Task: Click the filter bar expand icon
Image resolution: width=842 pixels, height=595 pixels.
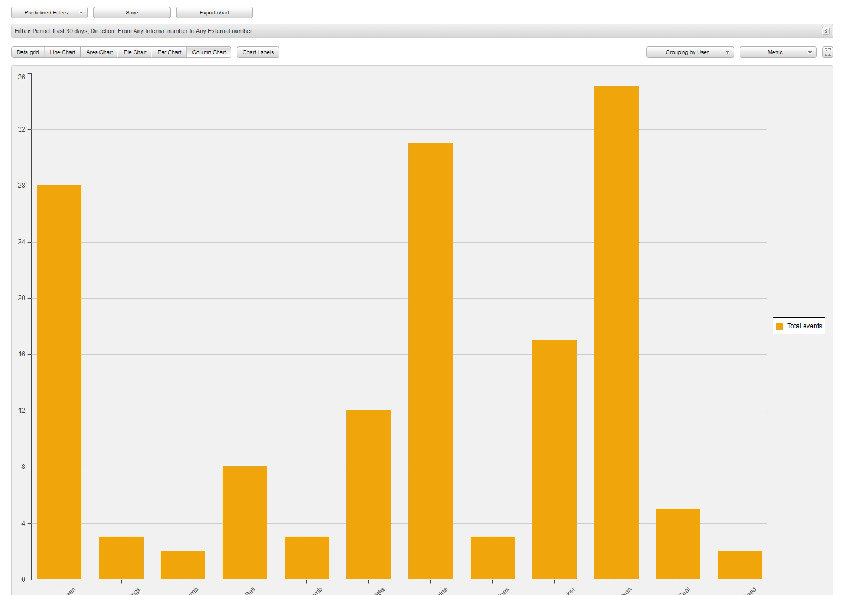Action: point(826,31)
